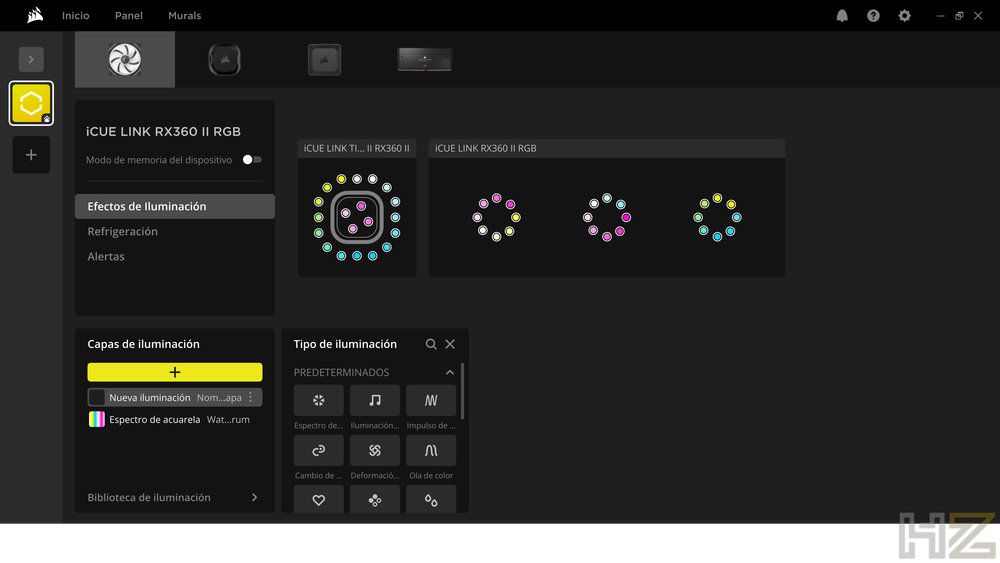Close the Tipo de iluminación panel

tap(450, 344)
